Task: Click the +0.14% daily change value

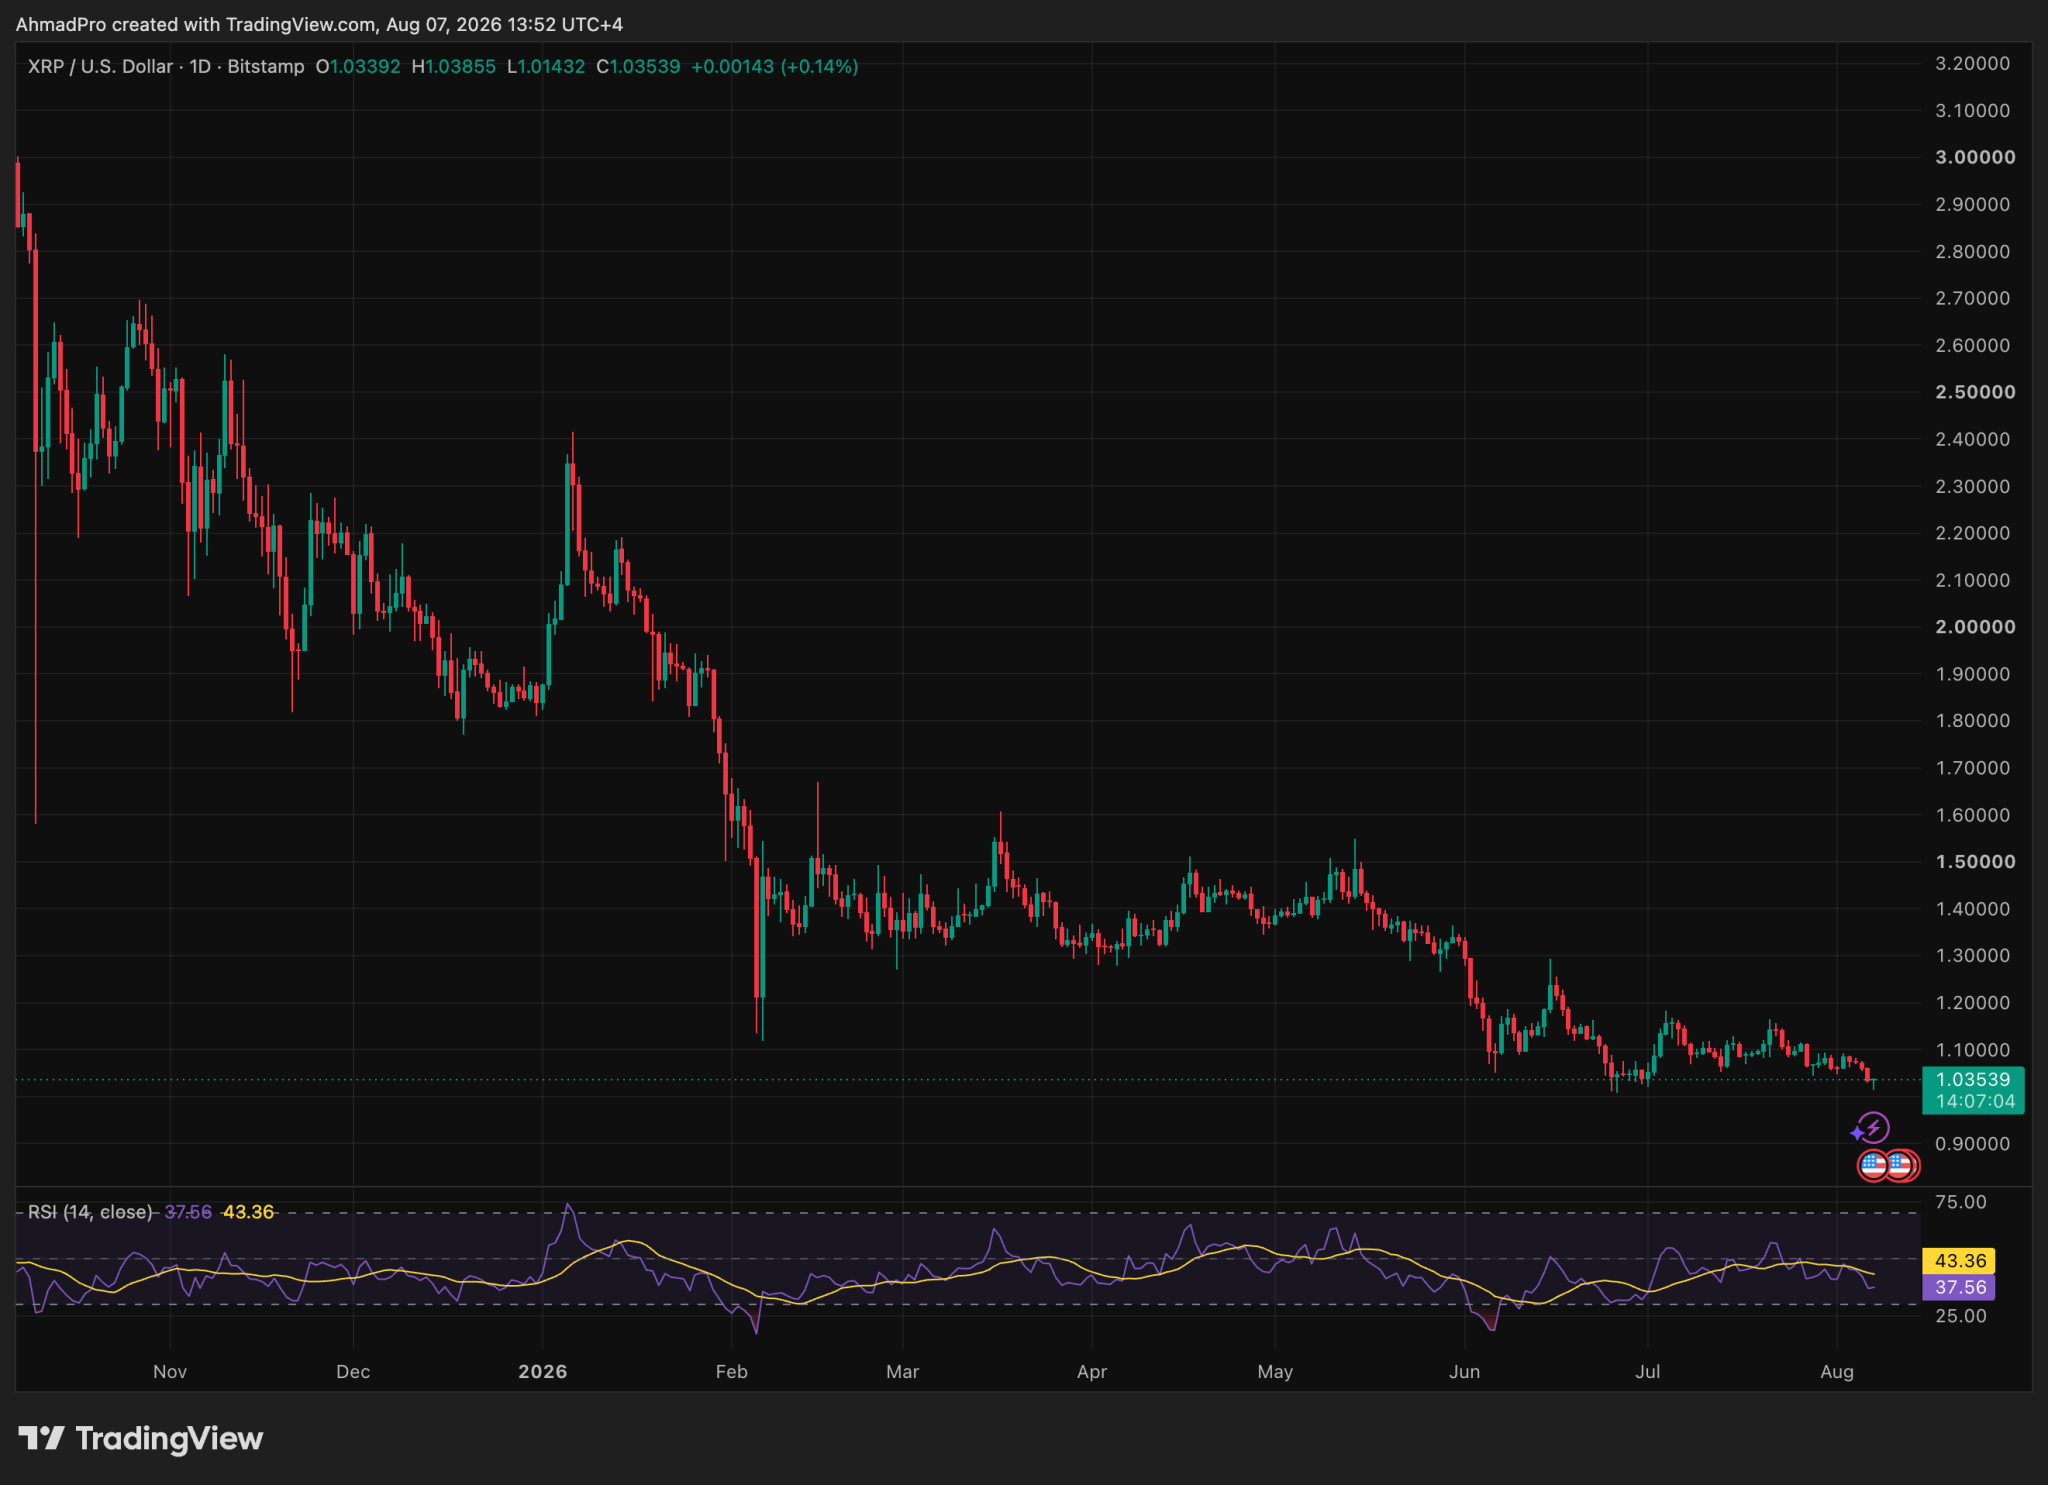Action: 819,67
